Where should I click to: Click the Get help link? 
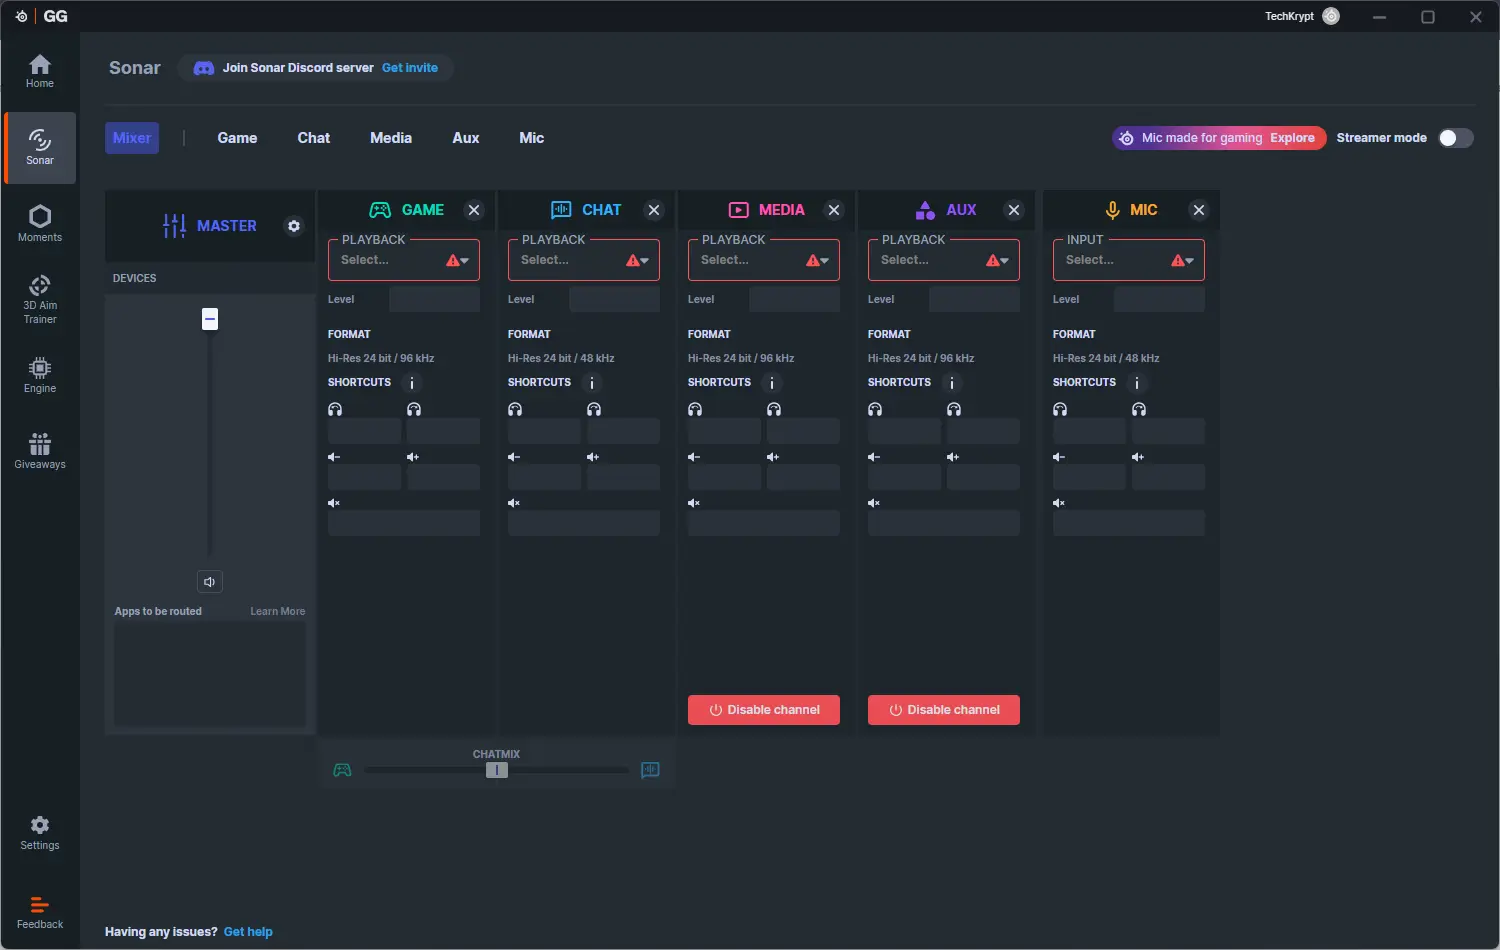pyautogui.click(x=248, y=932)
